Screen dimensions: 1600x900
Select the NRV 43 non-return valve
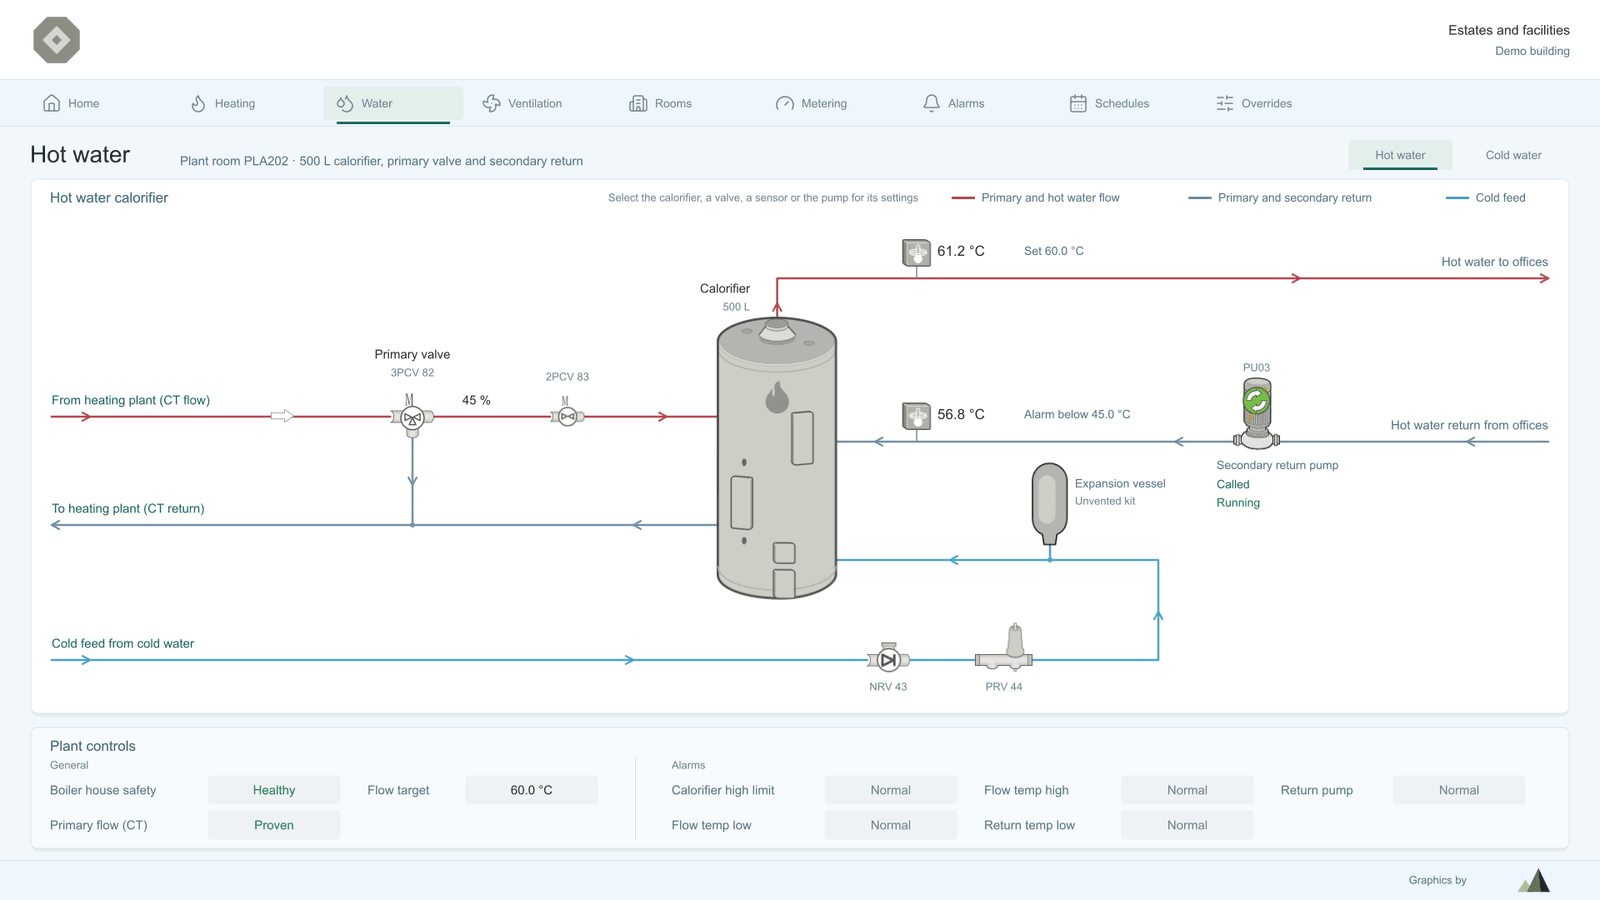(x=888, y=658)
